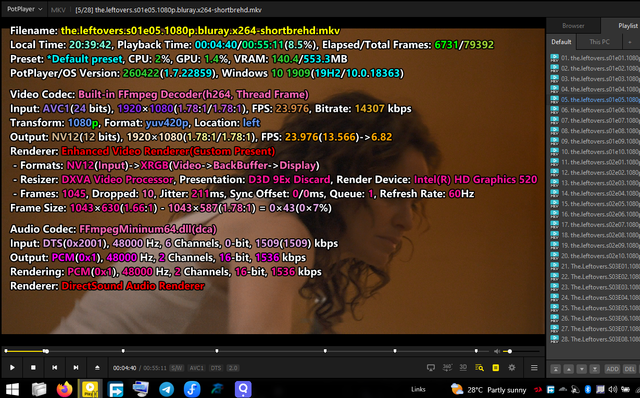Image resolution: width=640 pixels, height=398 pixels.
Task: Click the Open file eject icon
Action: click(97, 367)
